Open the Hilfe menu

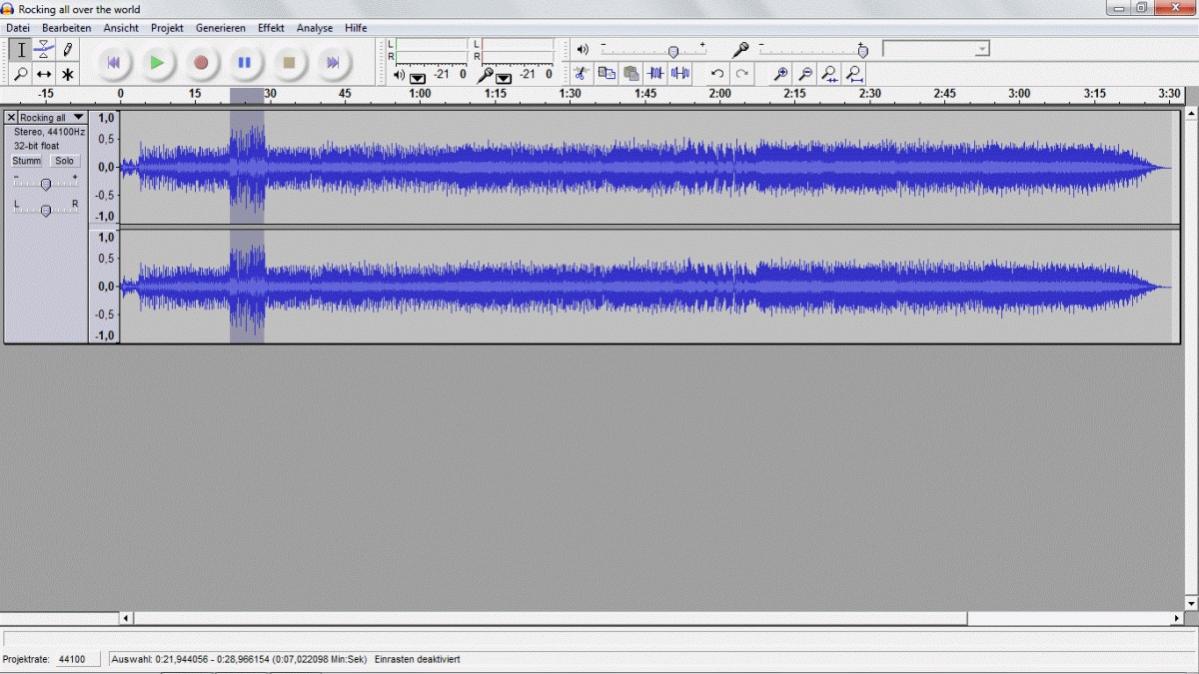pos(356,28)
